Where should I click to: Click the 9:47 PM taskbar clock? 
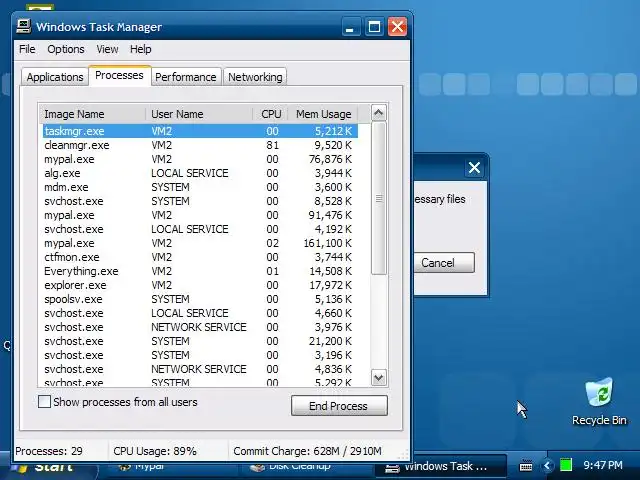602,465
